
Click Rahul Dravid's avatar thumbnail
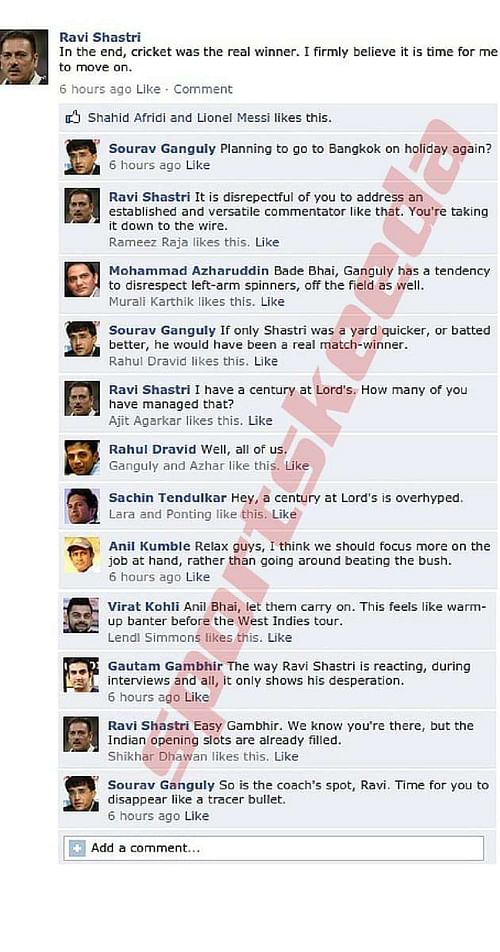[x=82, y=458]
